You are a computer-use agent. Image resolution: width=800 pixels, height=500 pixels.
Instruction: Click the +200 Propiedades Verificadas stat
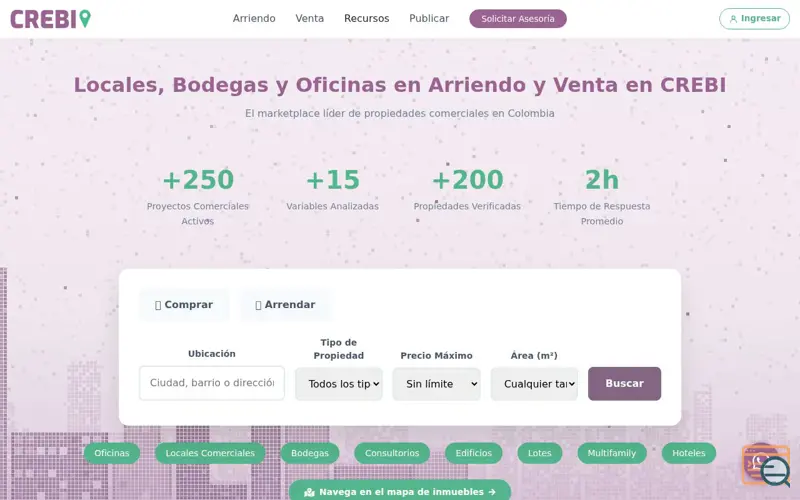tap(467, 190)
